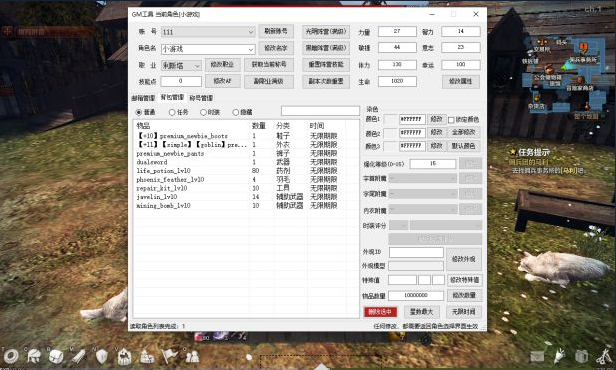Click the 修改名字 button
The image size is (616, 370).
click(276, 48)
